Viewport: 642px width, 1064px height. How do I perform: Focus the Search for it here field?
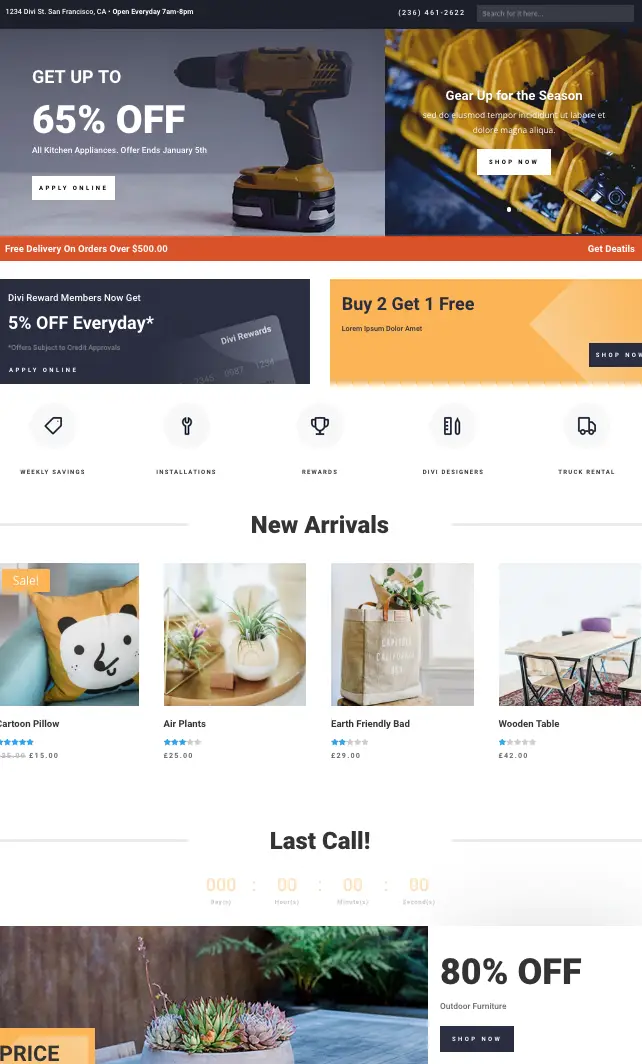(555, 14)
